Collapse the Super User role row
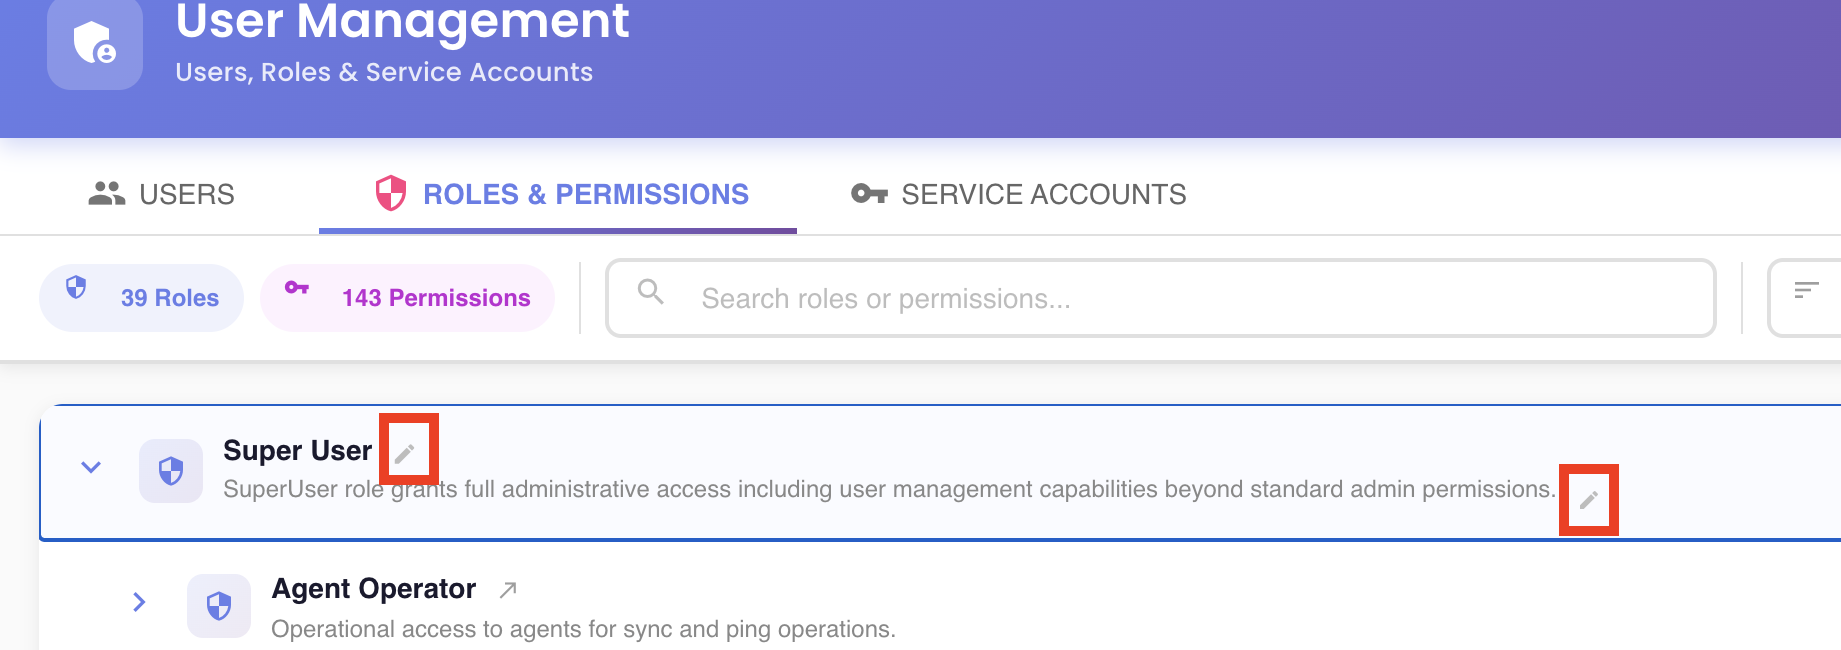Screen dimensions: 1841x650 click(91, 467)
